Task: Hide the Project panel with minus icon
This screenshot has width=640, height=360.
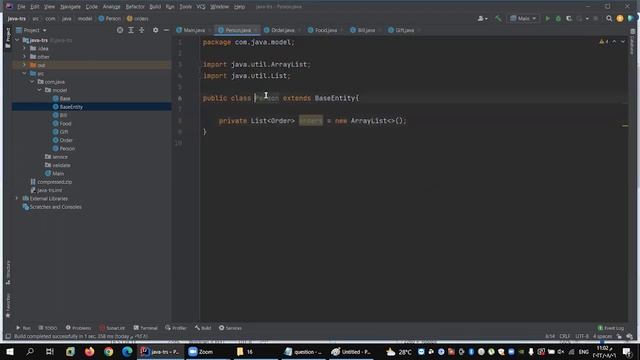Action: (x=166, y=30)
